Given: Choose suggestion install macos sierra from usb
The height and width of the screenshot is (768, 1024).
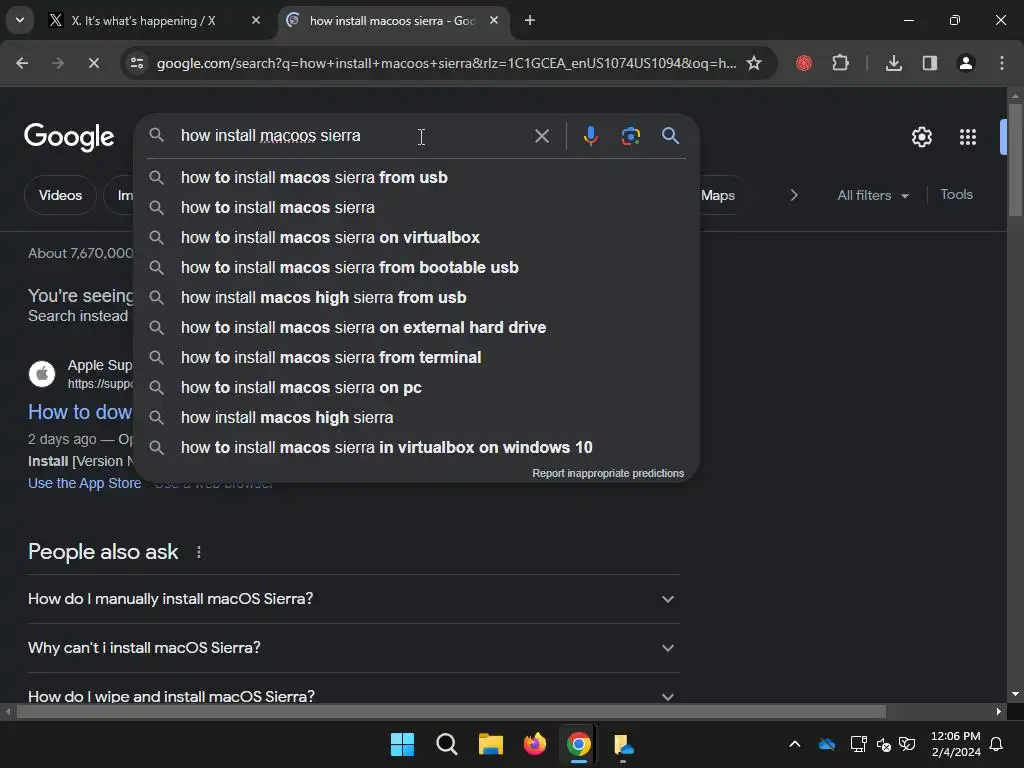Looking at the screenshot, I should point(416,178).
